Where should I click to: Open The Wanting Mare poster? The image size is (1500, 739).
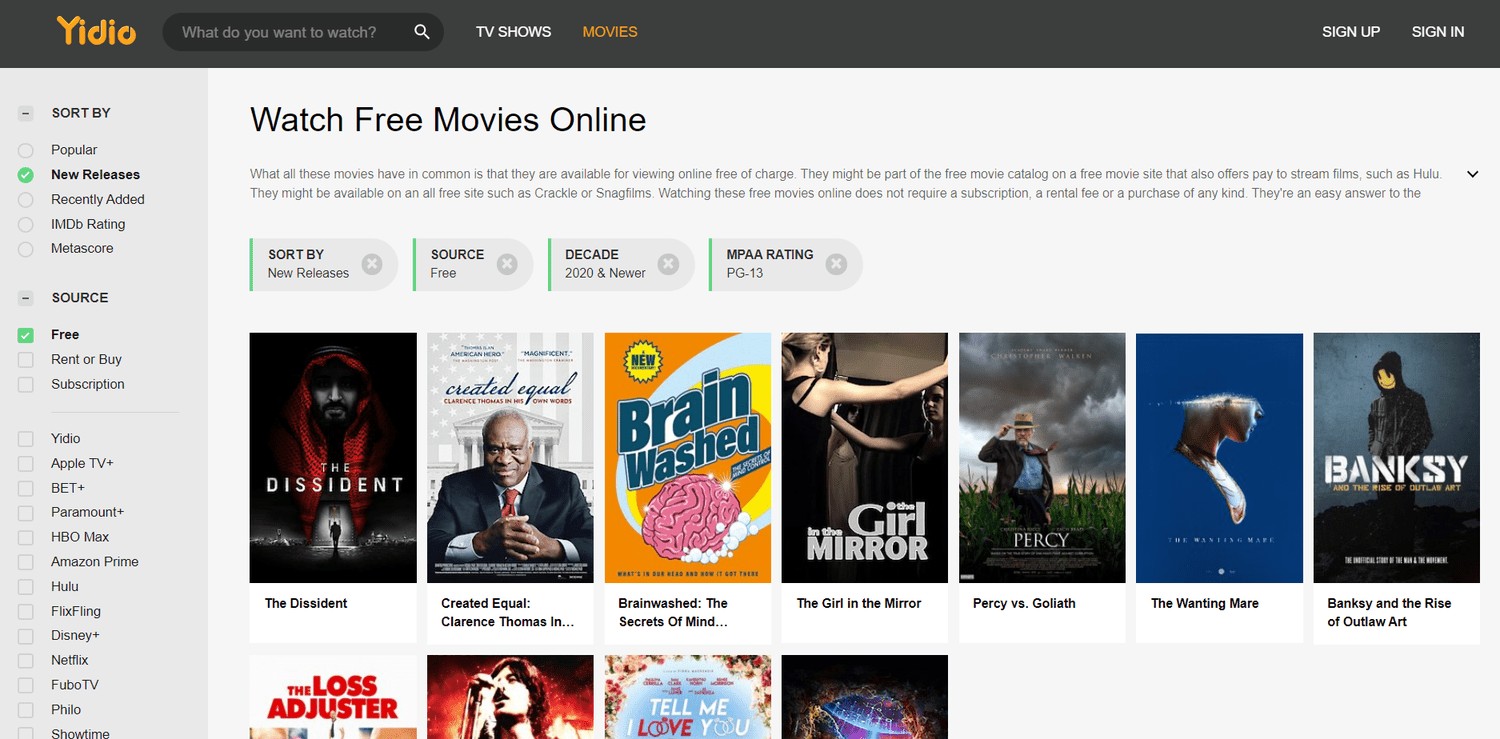click(x=1220, y=458)
